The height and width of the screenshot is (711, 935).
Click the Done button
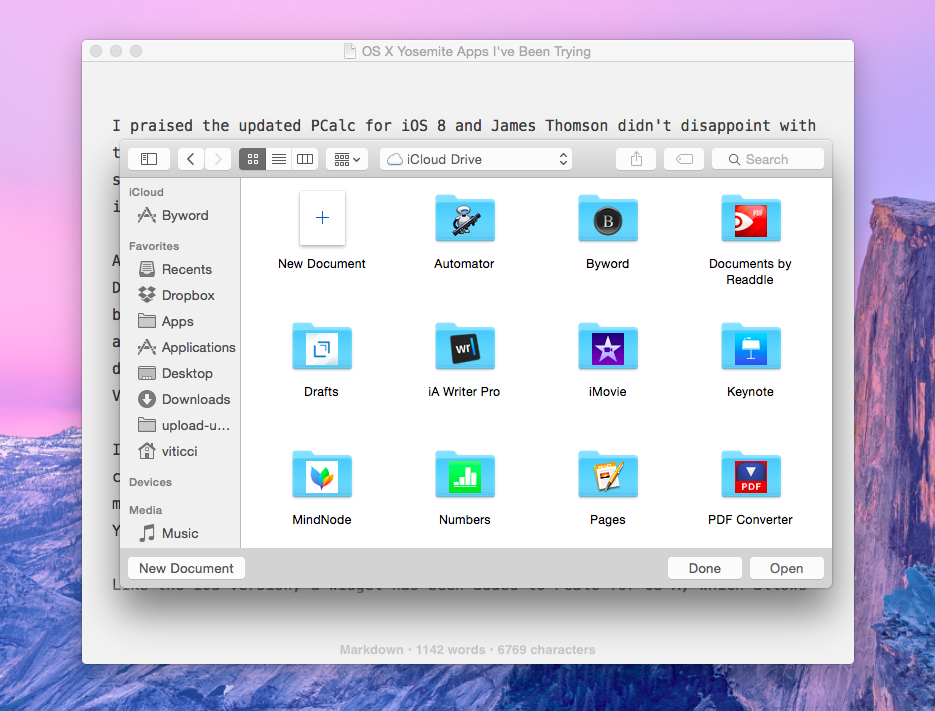click(705, 568)
